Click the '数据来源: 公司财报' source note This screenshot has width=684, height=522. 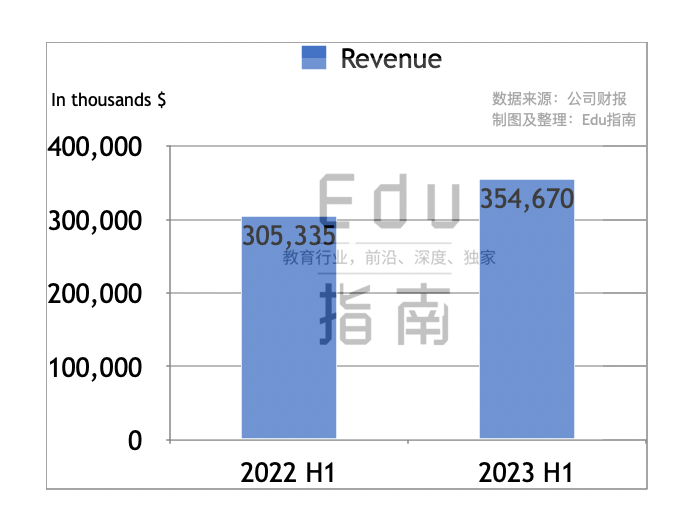pyautogui.click(x=559, y=99)
